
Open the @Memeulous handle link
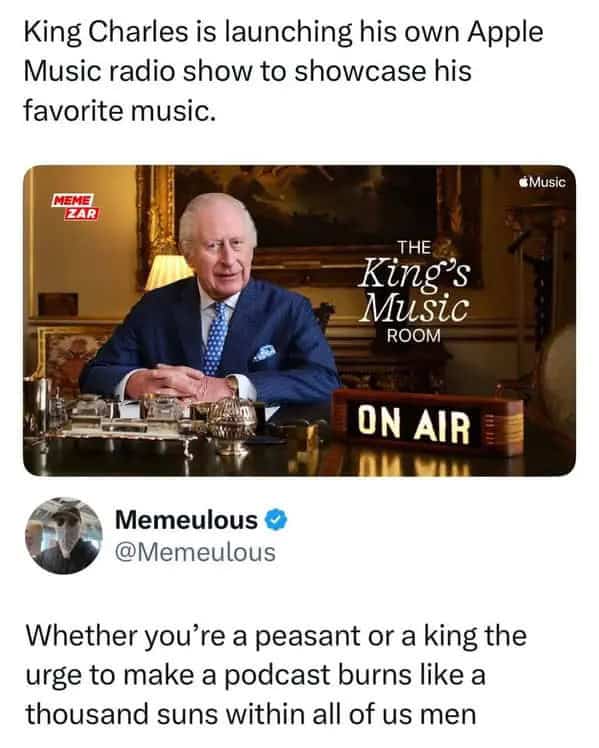point(196,552)
